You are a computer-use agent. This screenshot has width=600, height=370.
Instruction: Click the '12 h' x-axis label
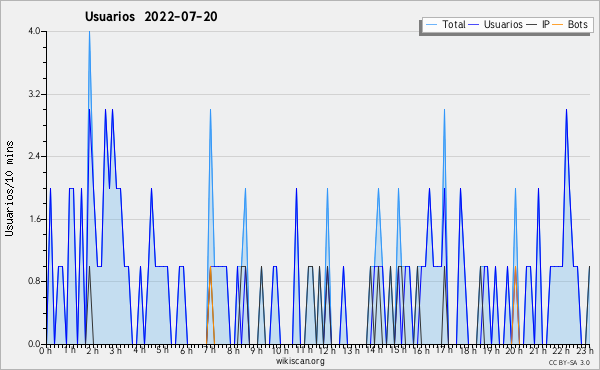(x=327, y=350)
